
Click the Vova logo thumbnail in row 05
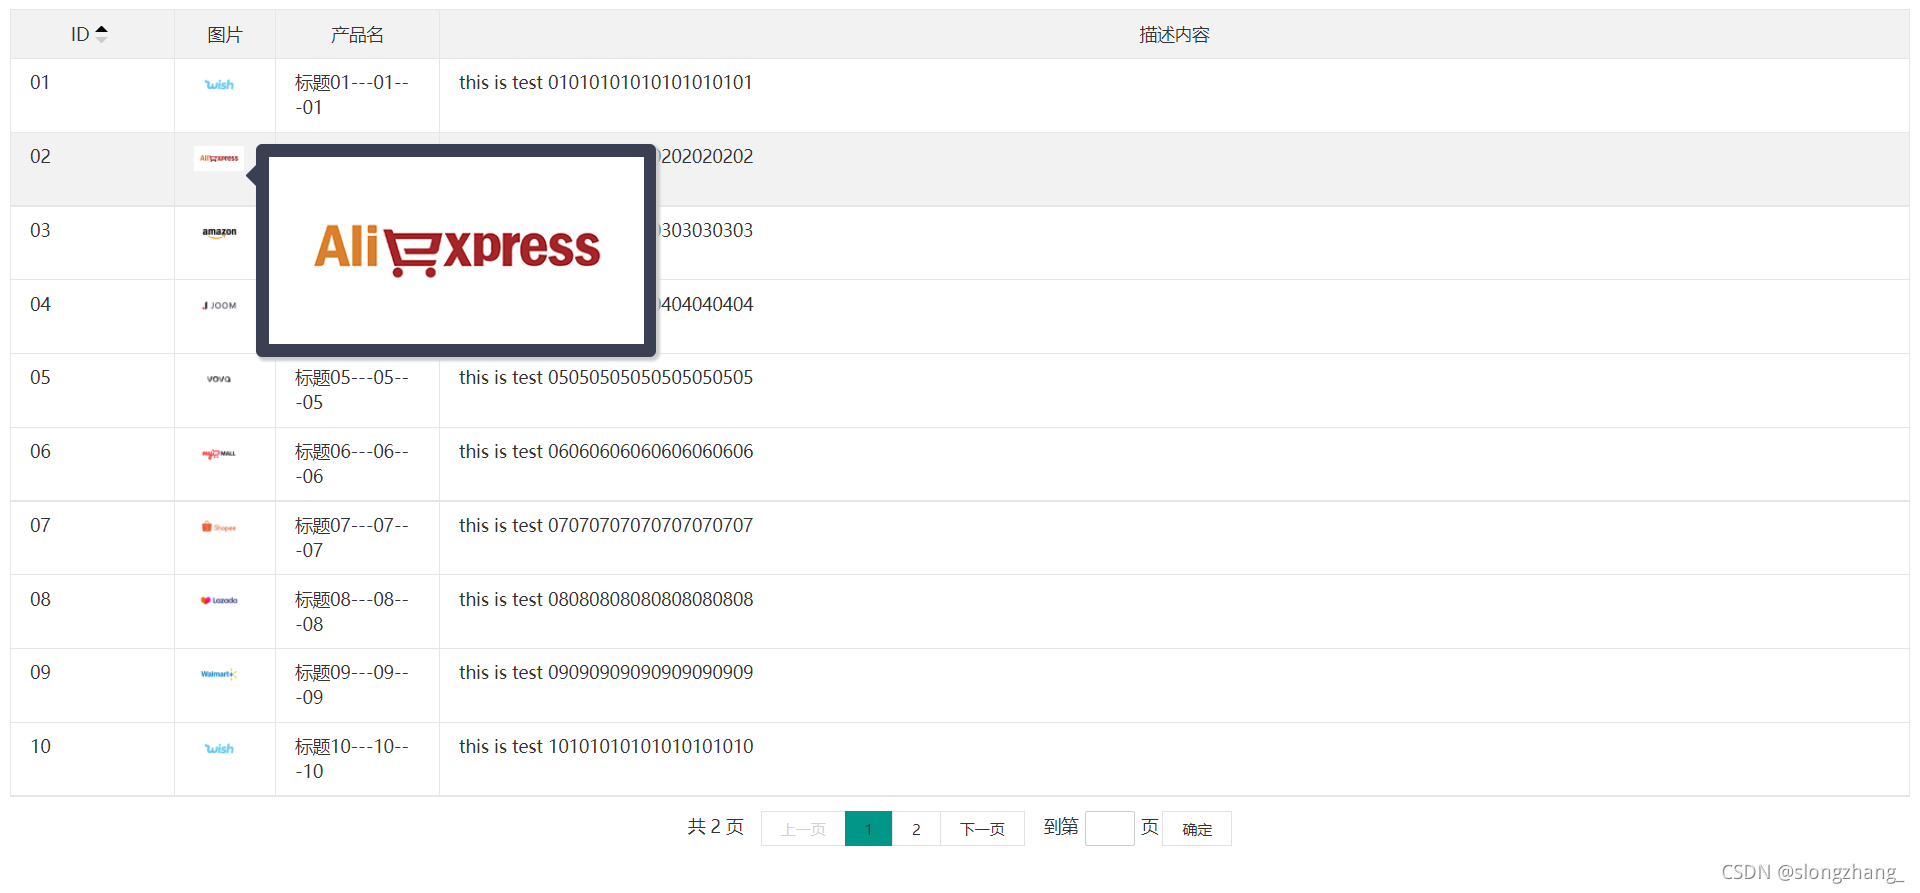click(219, 379)
